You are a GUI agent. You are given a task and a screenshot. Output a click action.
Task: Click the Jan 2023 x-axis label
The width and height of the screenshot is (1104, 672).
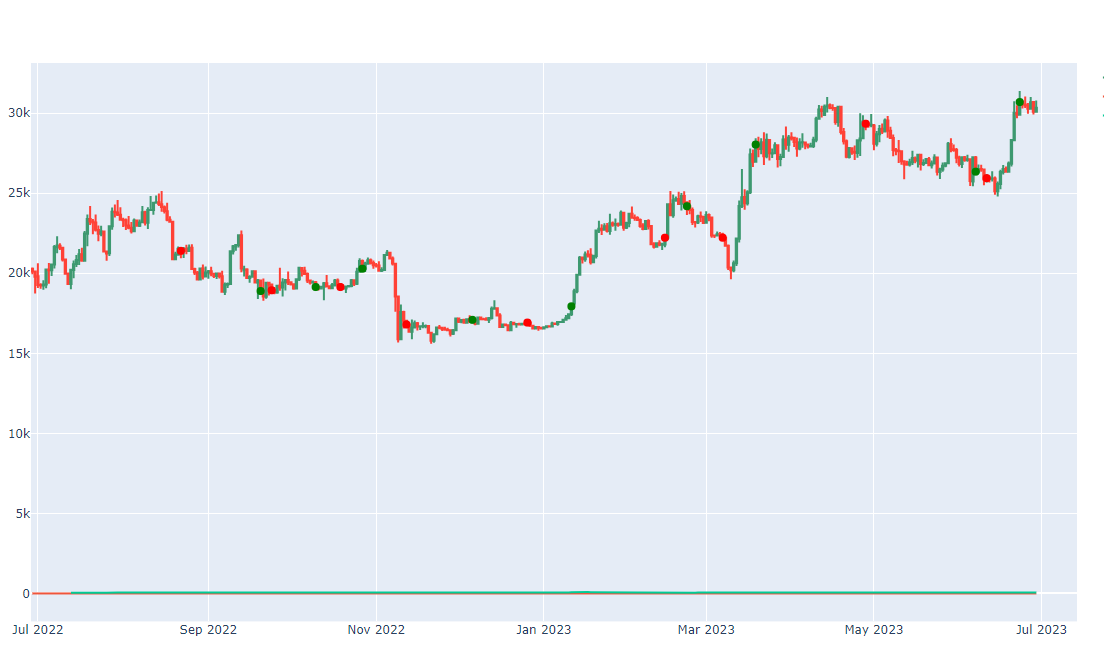click(x=543, y=630)
